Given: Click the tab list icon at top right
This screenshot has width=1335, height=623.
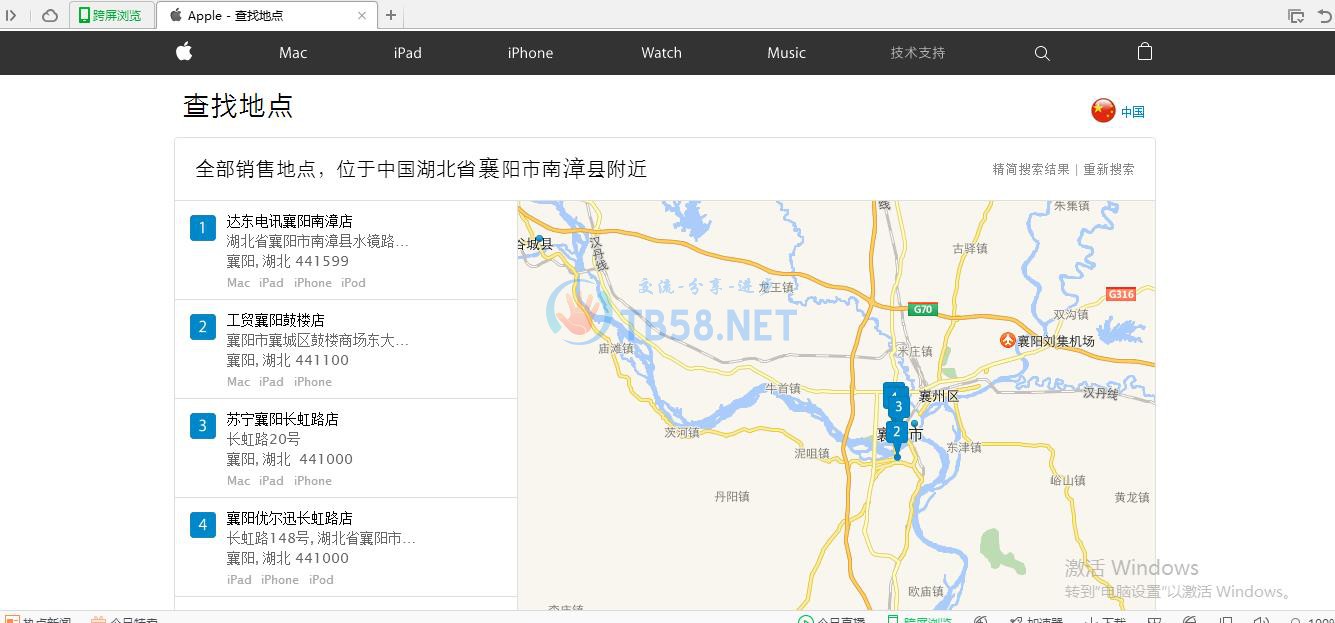Looking at the screenshot, I should tap(1296, 15).
